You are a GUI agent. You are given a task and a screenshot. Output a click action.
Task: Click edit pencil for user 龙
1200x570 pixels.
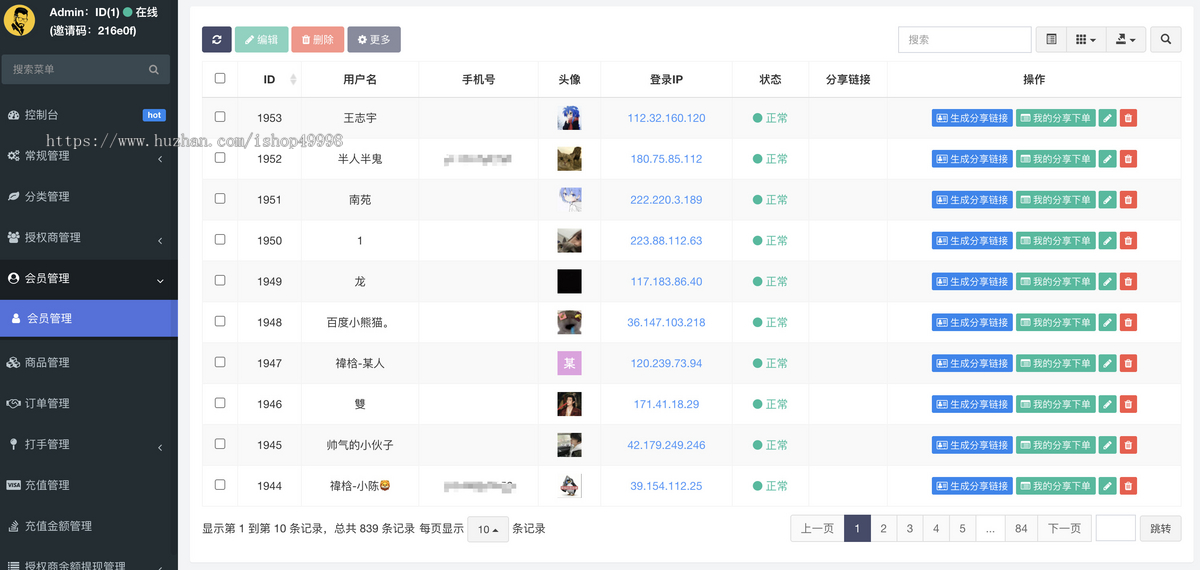pos(1107,282)
